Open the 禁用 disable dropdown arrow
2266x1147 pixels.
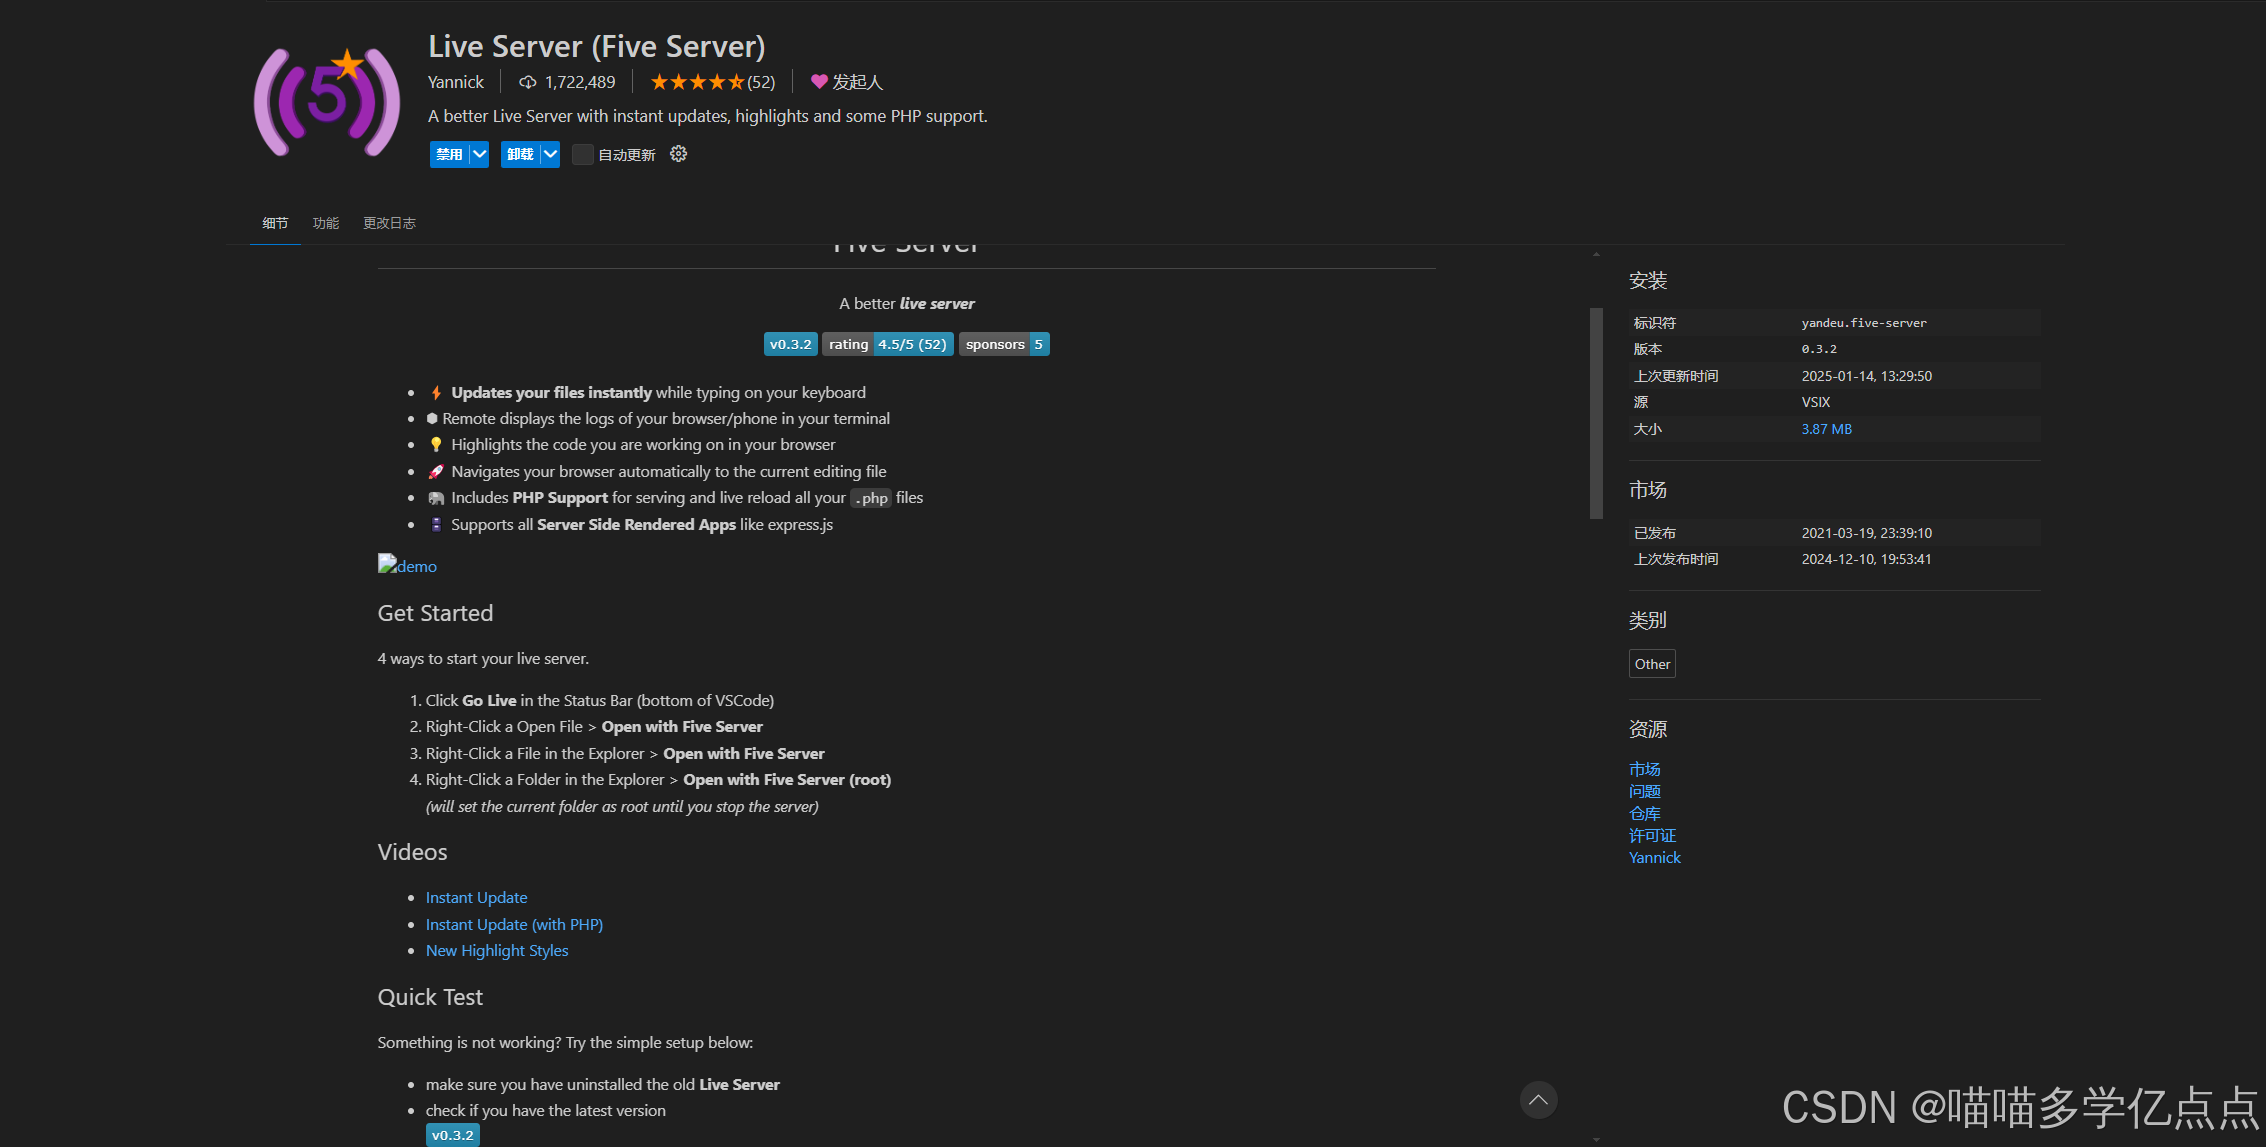(x=479, y=154)
